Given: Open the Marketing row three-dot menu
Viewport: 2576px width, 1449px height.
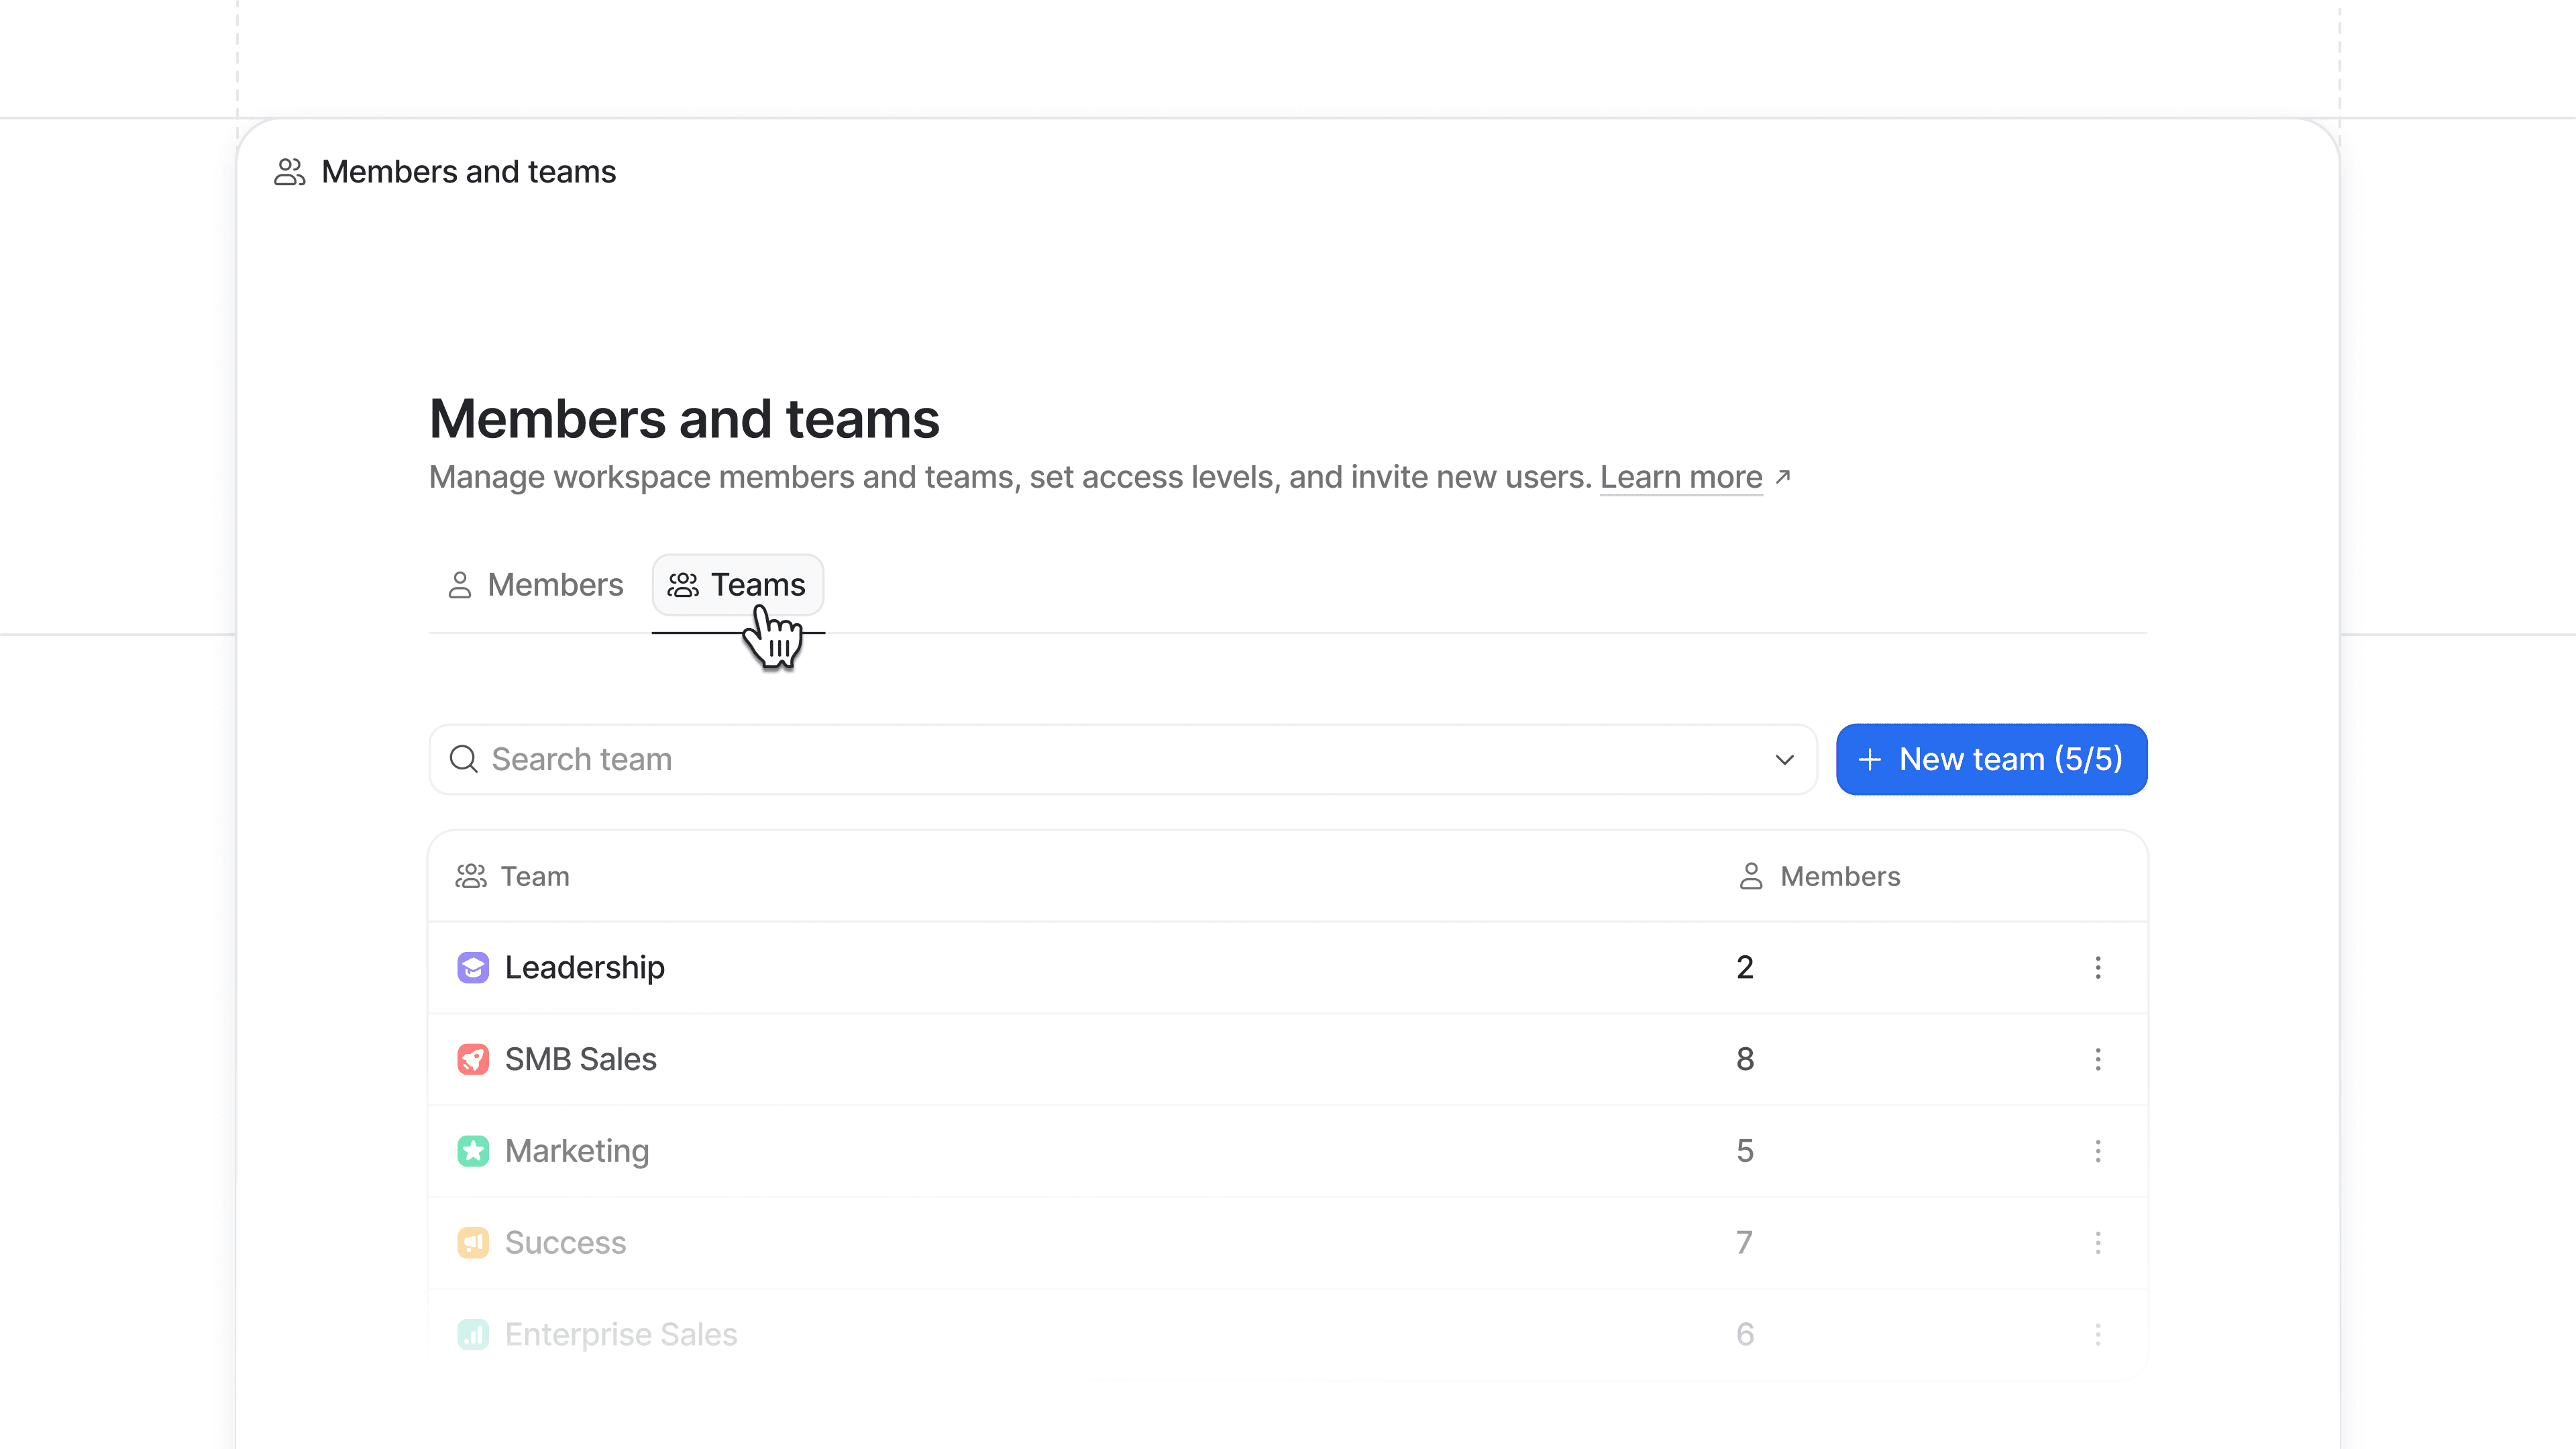Looking at the screenshot, I should pyautogui.click(x=2097, y=1151).
